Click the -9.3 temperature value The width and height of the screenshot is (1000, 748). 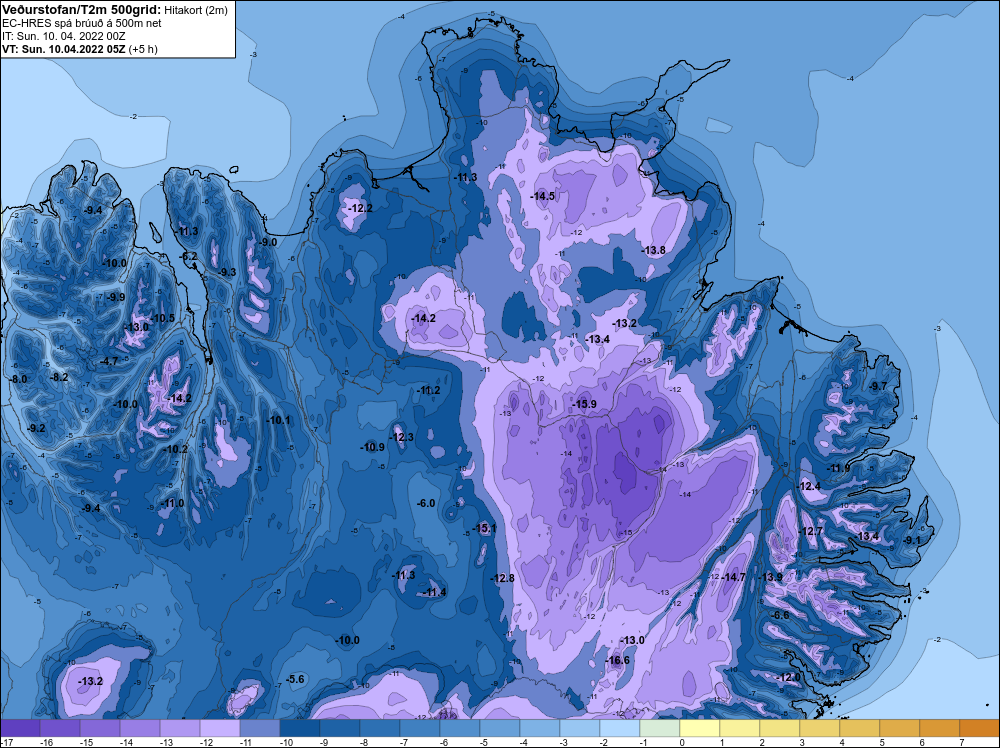[227, 272]
